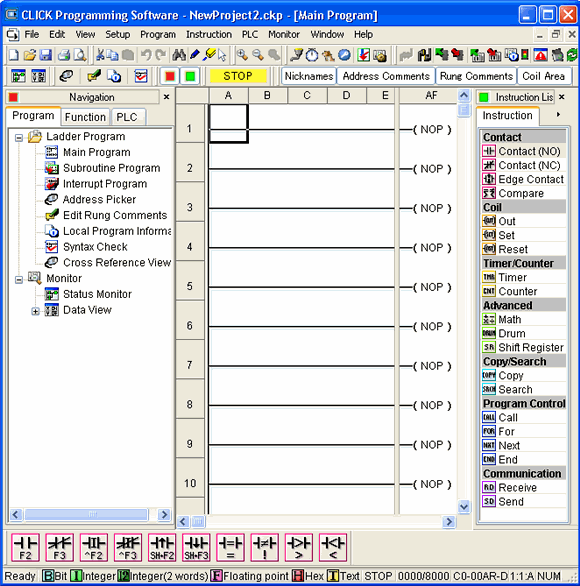The width and height of the screenshot is (580, 586).
Task: Open the Monitor menu
Action: click(x=284, y=34)
